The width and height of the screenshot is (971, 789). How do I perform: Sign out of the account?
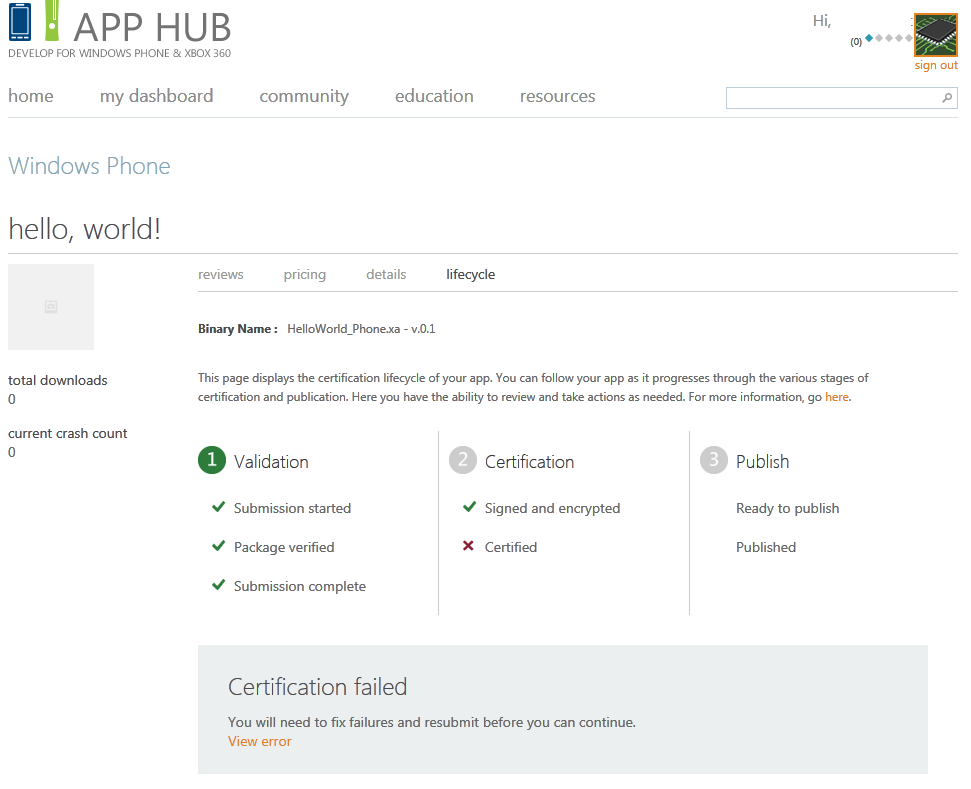(x=936, y=65)
